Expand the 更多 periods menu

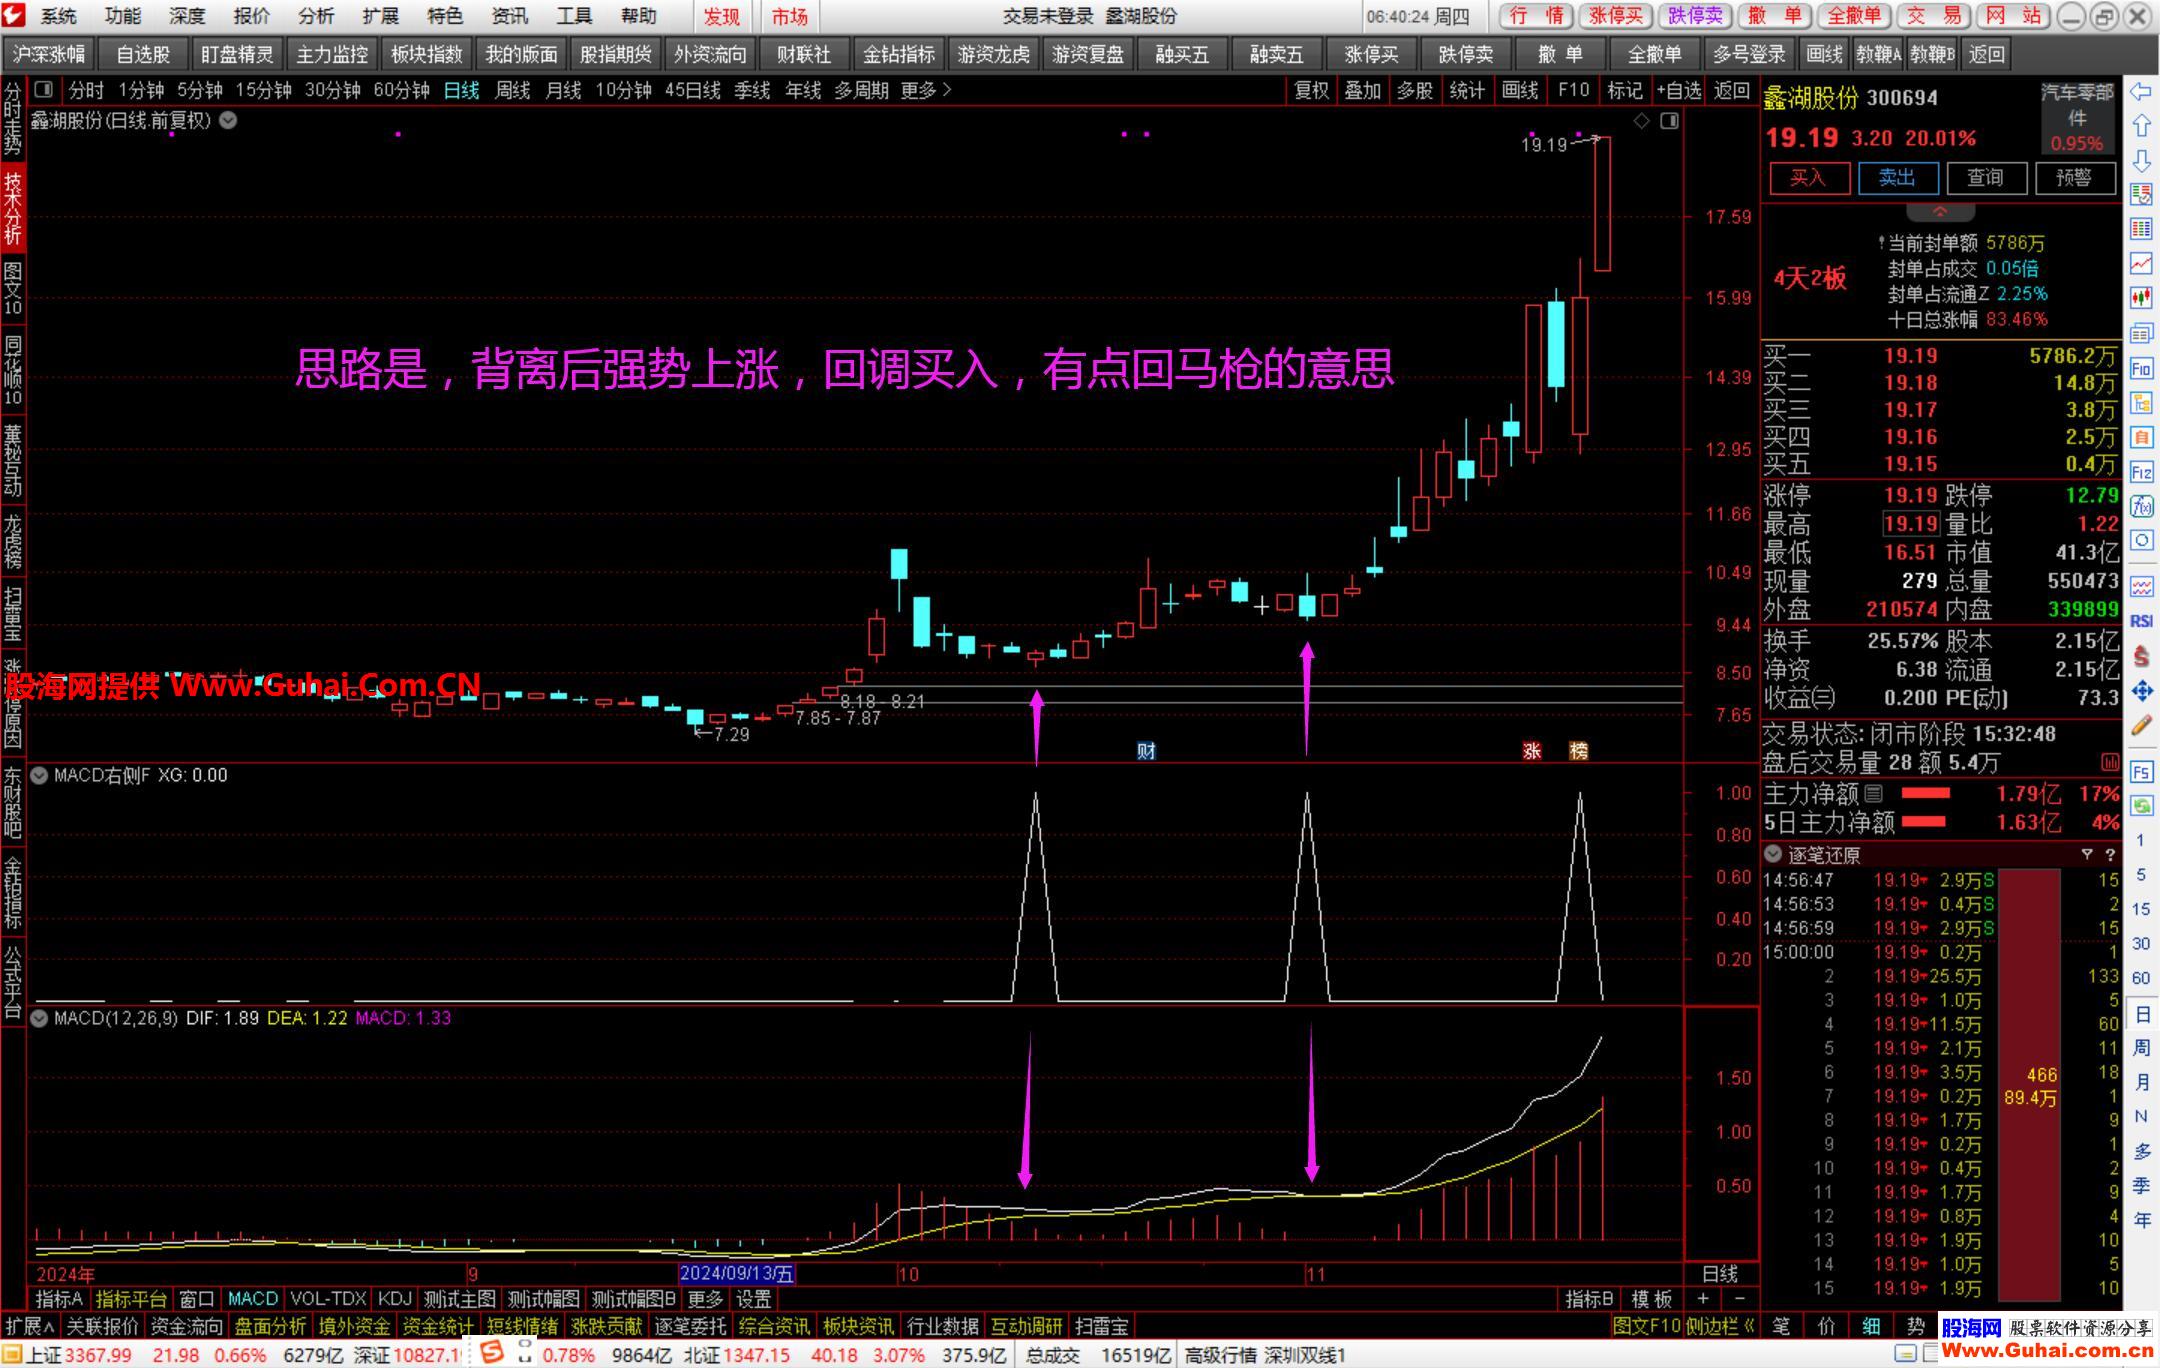(x=926, y=90)
